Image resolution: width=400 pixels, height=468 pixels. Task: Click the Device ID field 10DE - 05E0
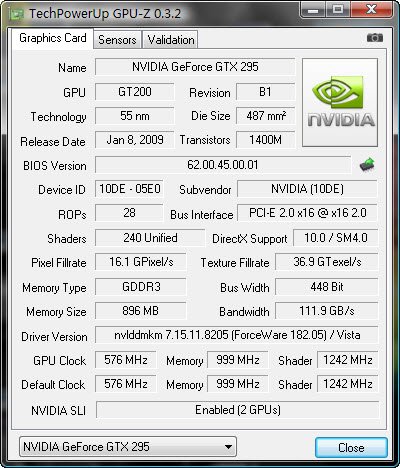(129, 189)
